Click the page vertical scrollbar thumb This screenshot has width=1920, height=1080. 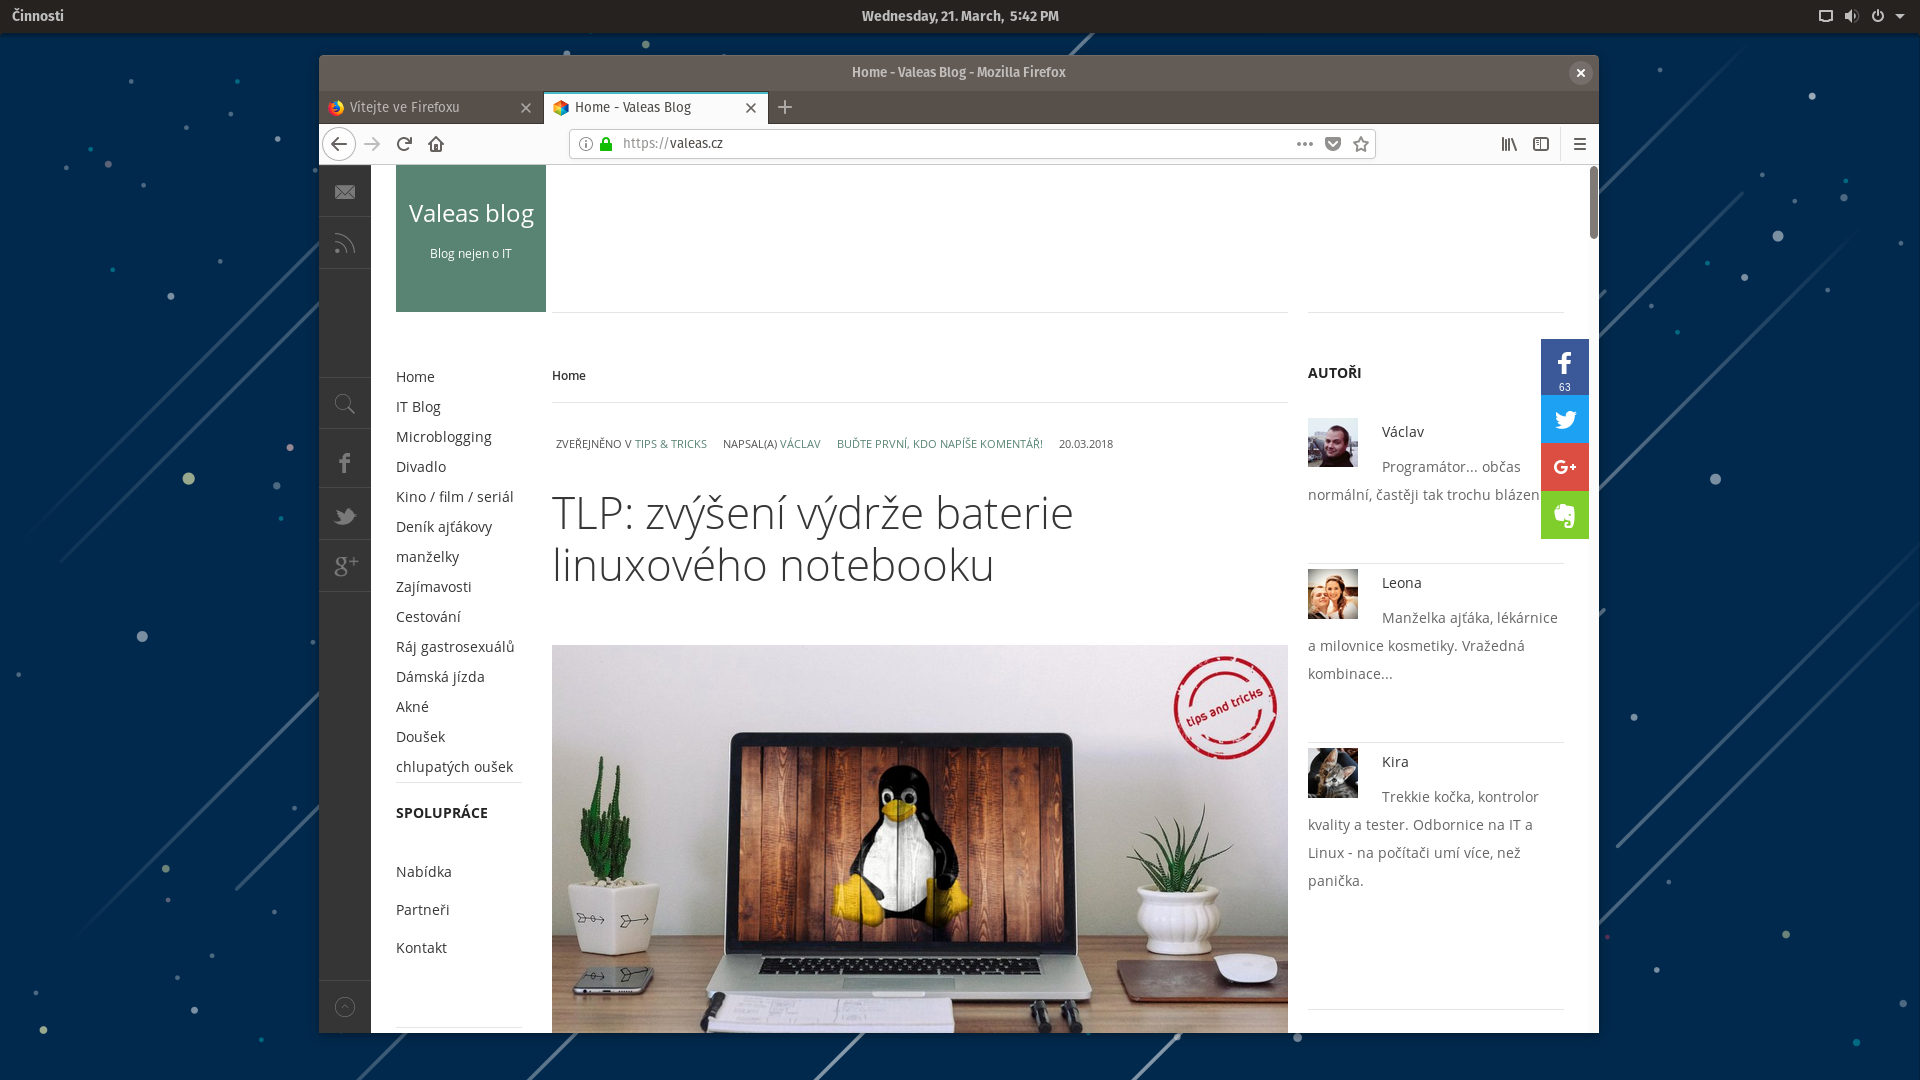point(1593,203)
